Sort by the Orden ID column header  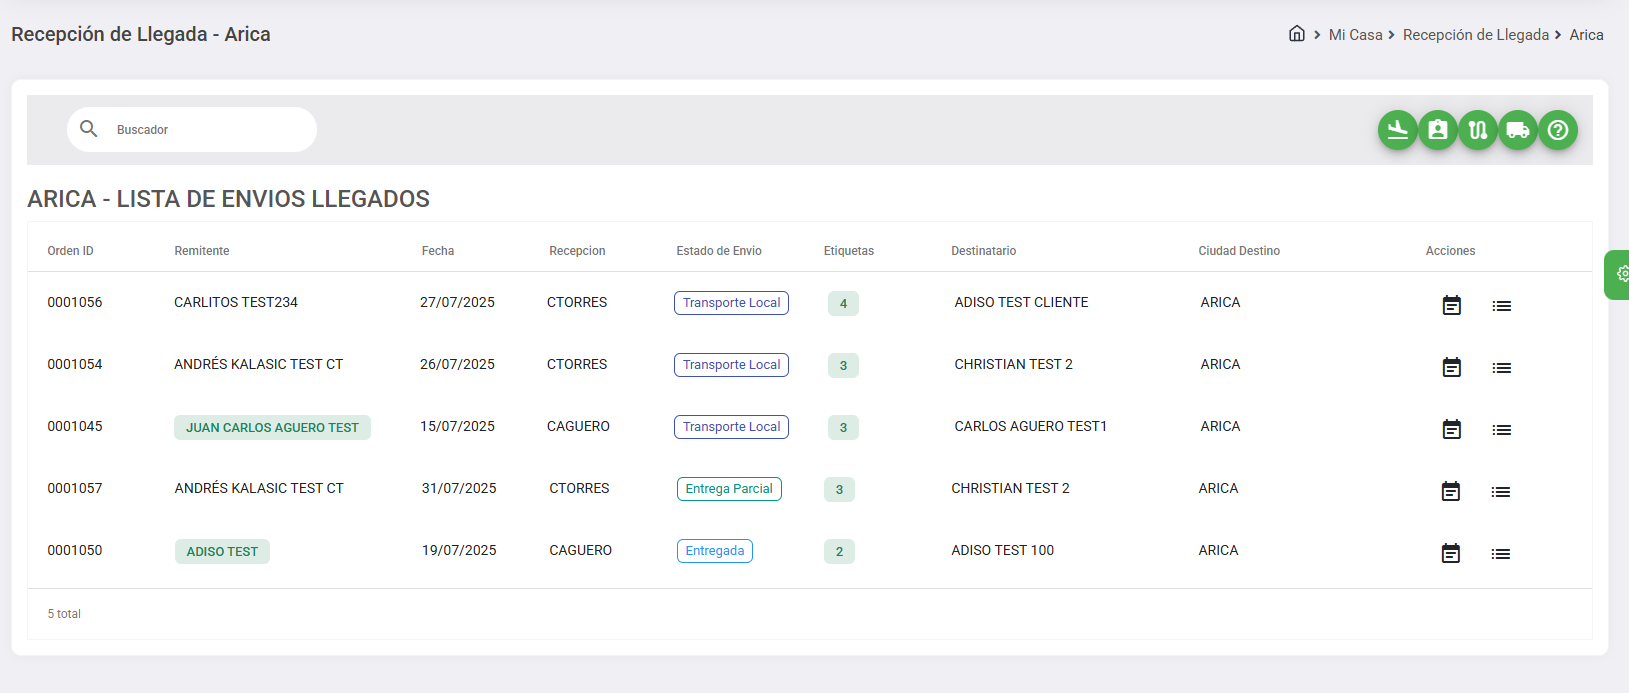click(70, 251)
